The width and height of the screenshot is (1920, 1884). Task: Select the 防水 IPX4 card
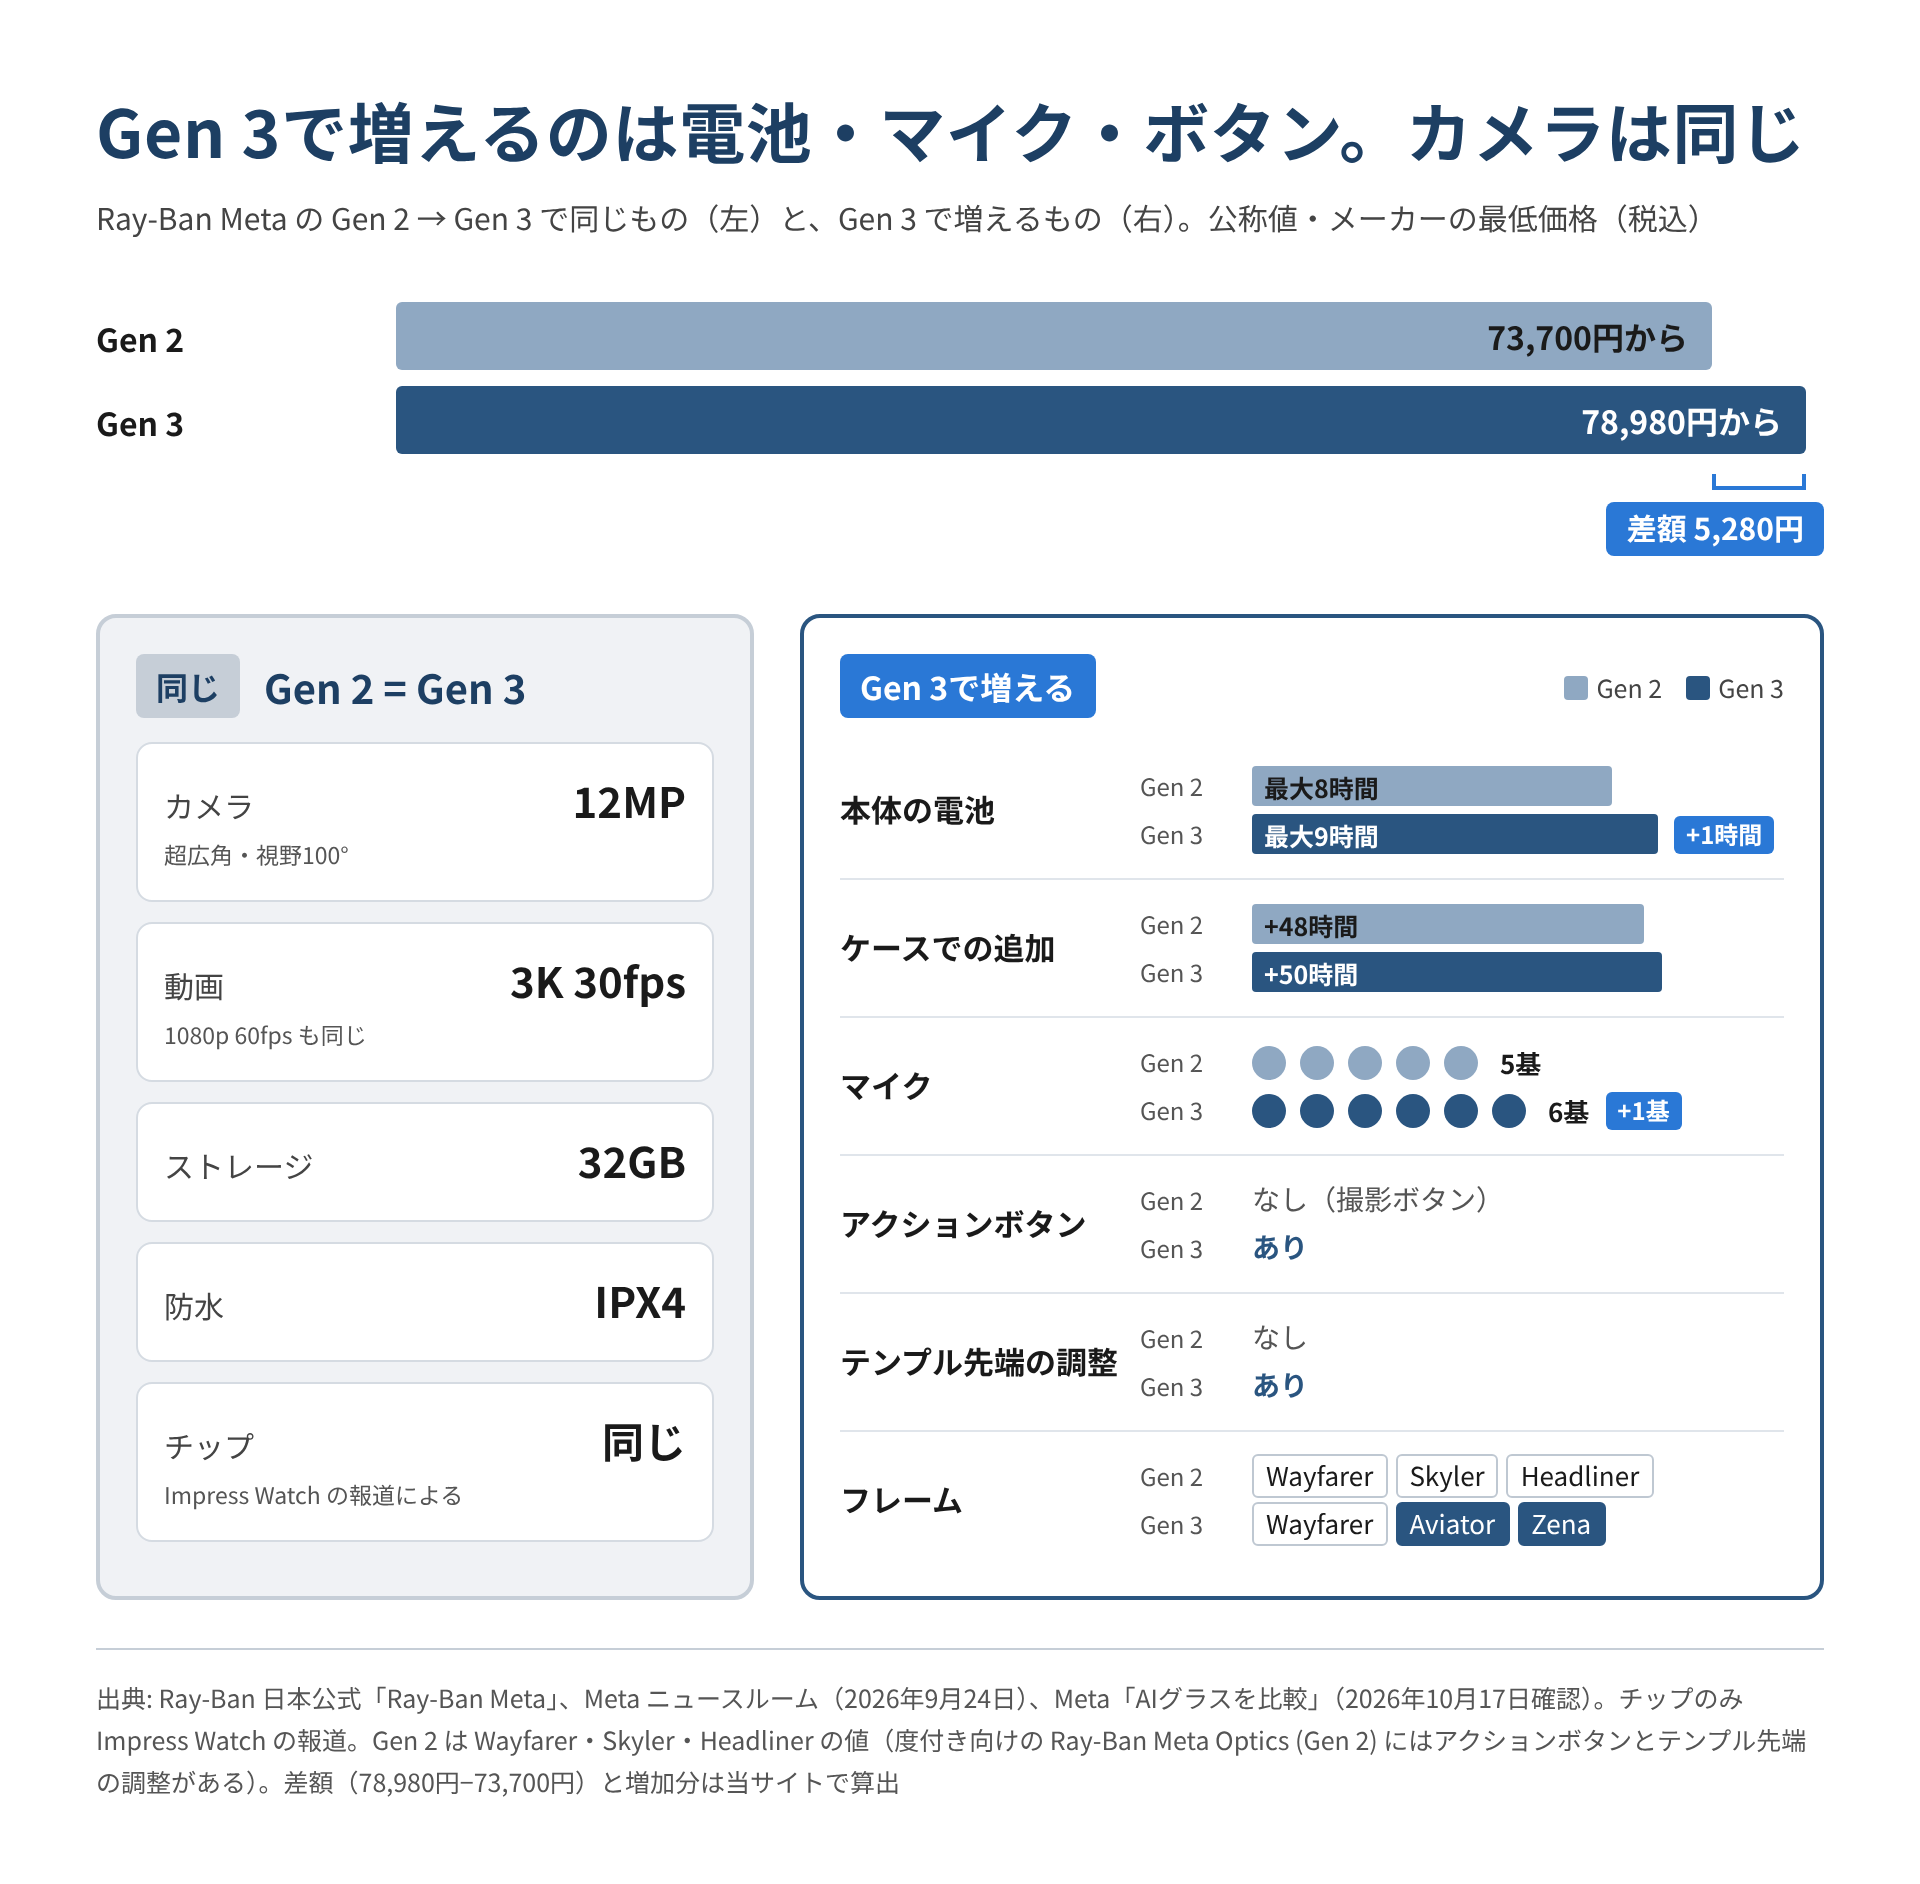[425, 1302]
